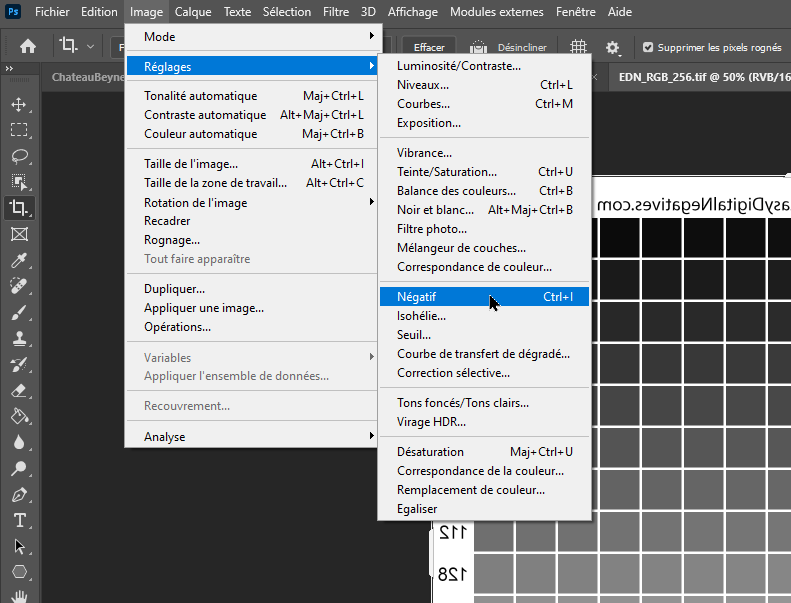Select the Rectangular Marquee tool
791x603 pixels.
click(x=19, y=130)
